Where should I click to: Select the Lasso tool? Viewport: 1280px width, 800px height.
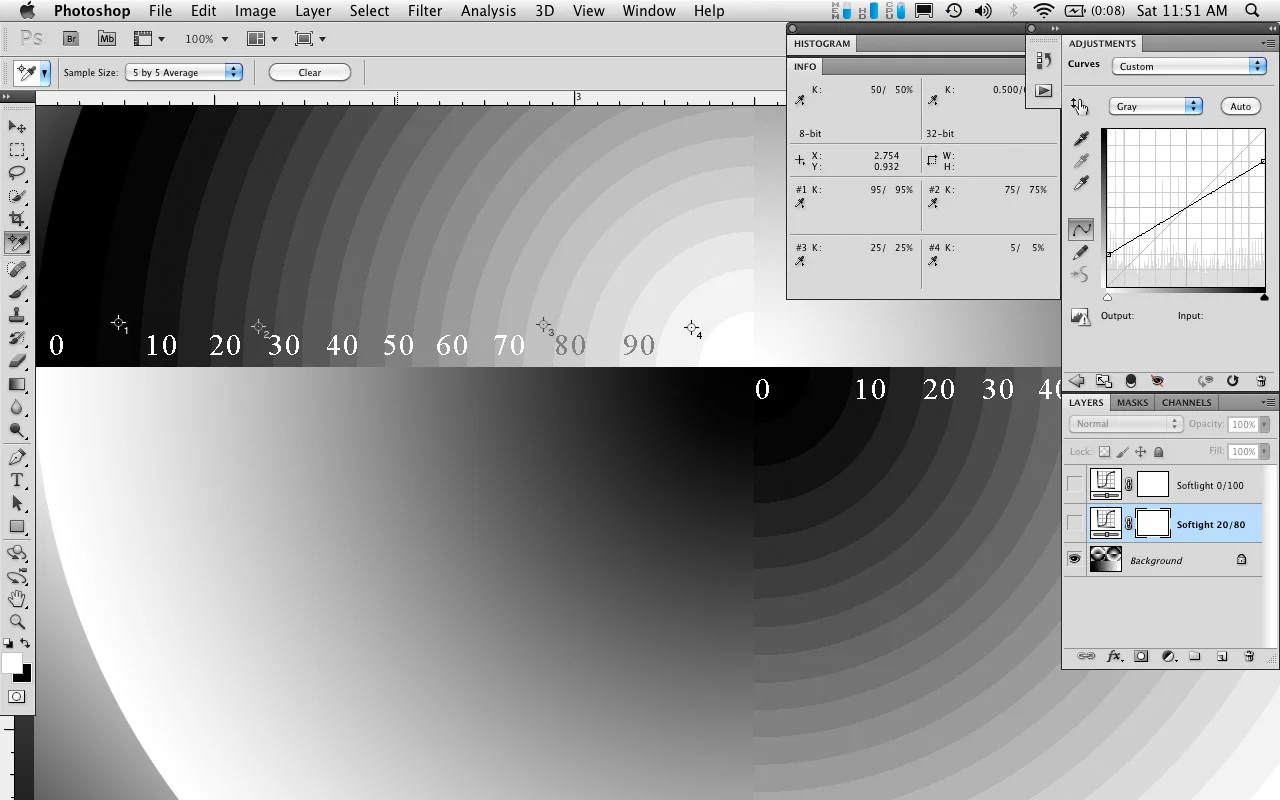point(17,173)
